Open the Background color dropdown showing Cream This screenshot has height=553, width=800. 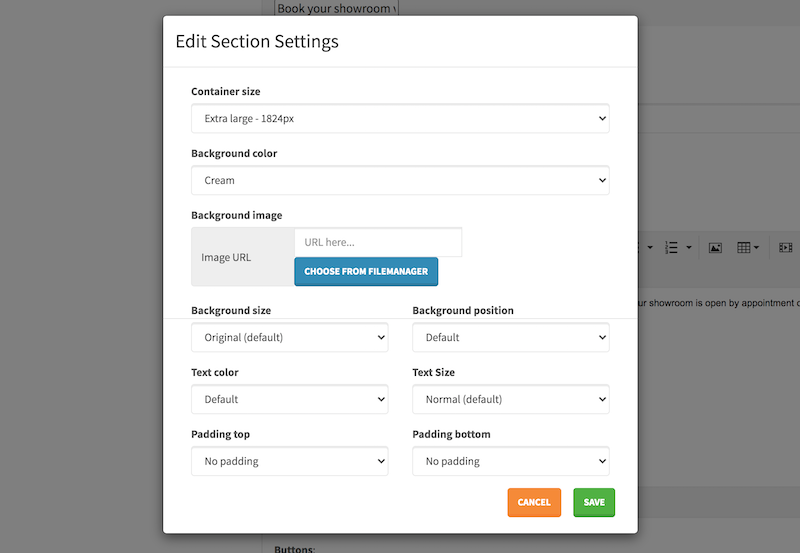(400, 180)
